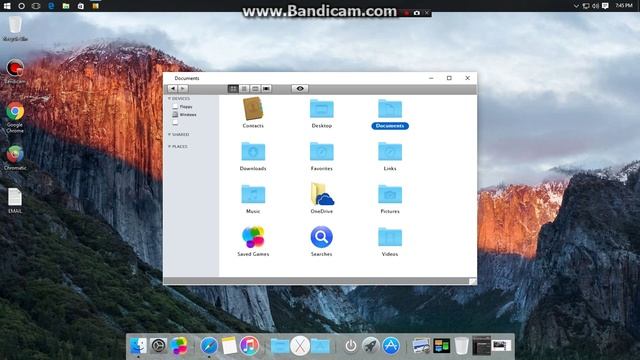Show hidden tray icons chevron
The image size is (640, 360).
pyautogui.click(x=576, y=6)
